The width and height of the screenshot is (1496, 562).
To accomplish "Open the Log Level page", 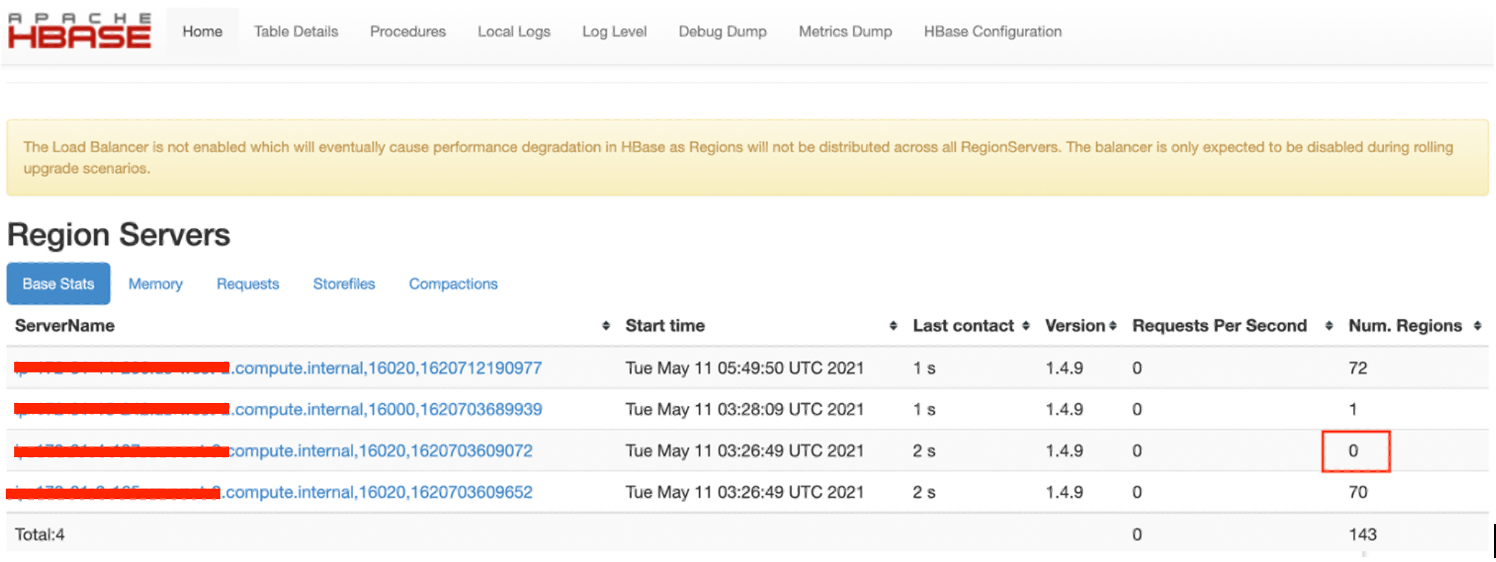I will [x=614, y=32].
